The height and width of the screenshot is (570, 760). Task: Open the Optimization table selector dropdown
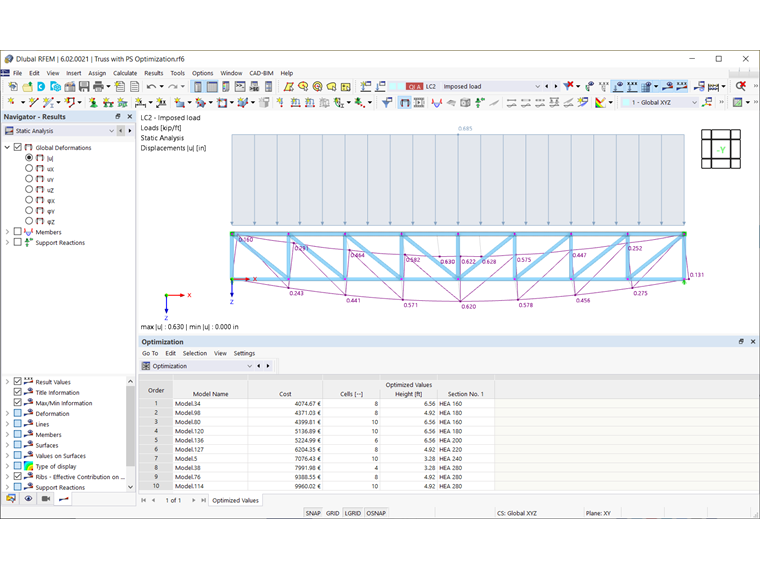[249, 366]
